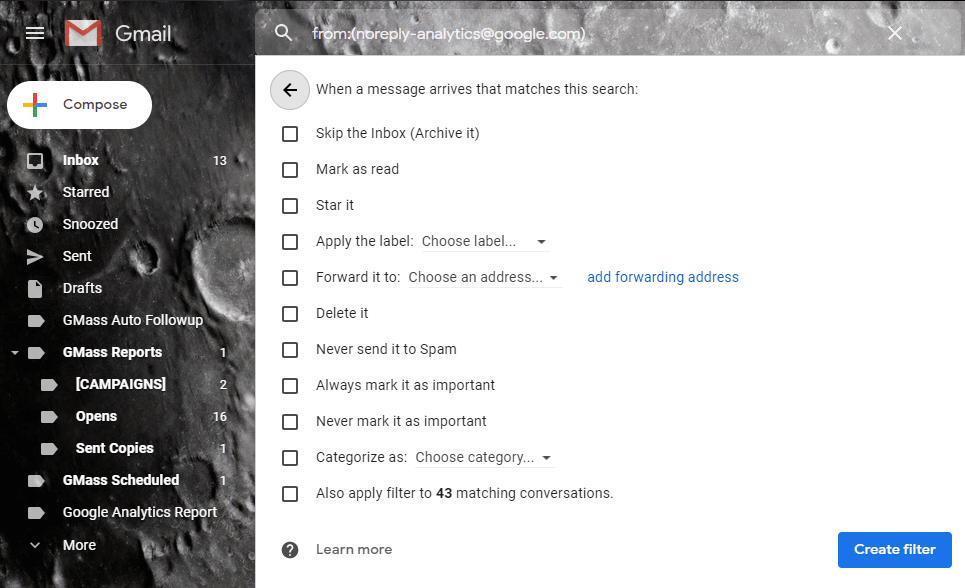The height and width of the screenshot is (588, 965).
Task: Click the search magnifying glass icon
Action: [x=283, y=32]
